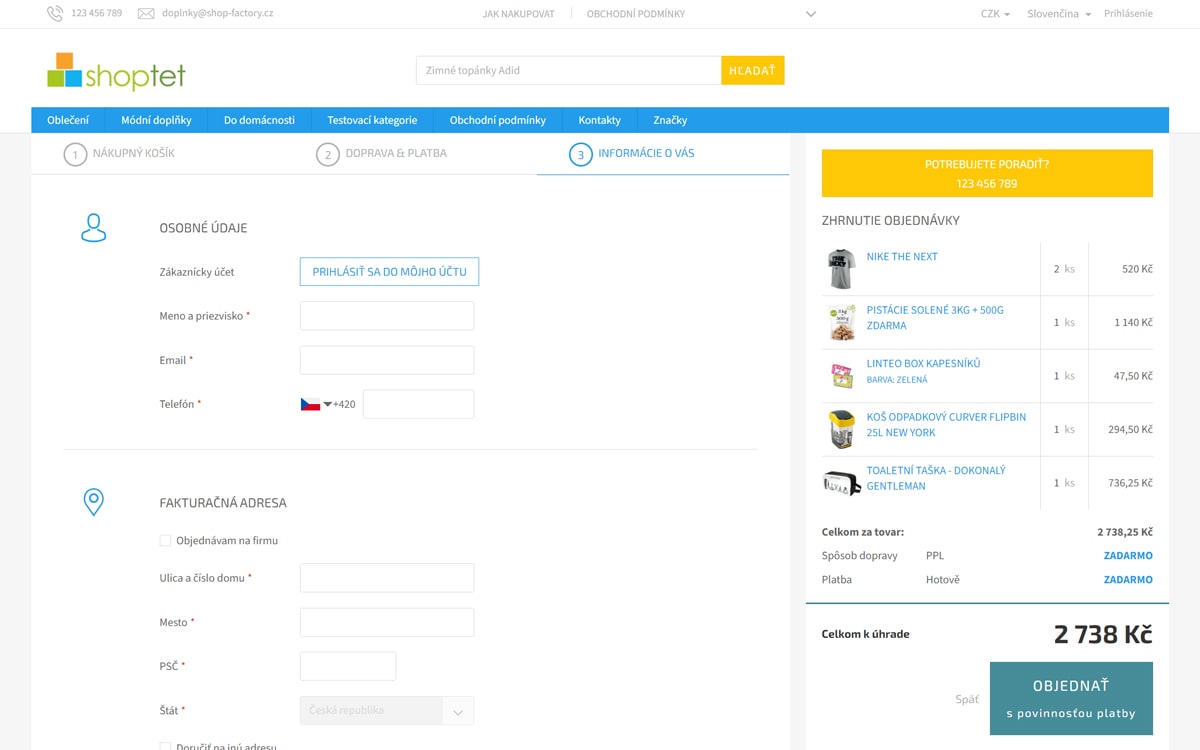Open the Štát country dropdown
The width and height of the screenshot is (1200, 750).
387,711
